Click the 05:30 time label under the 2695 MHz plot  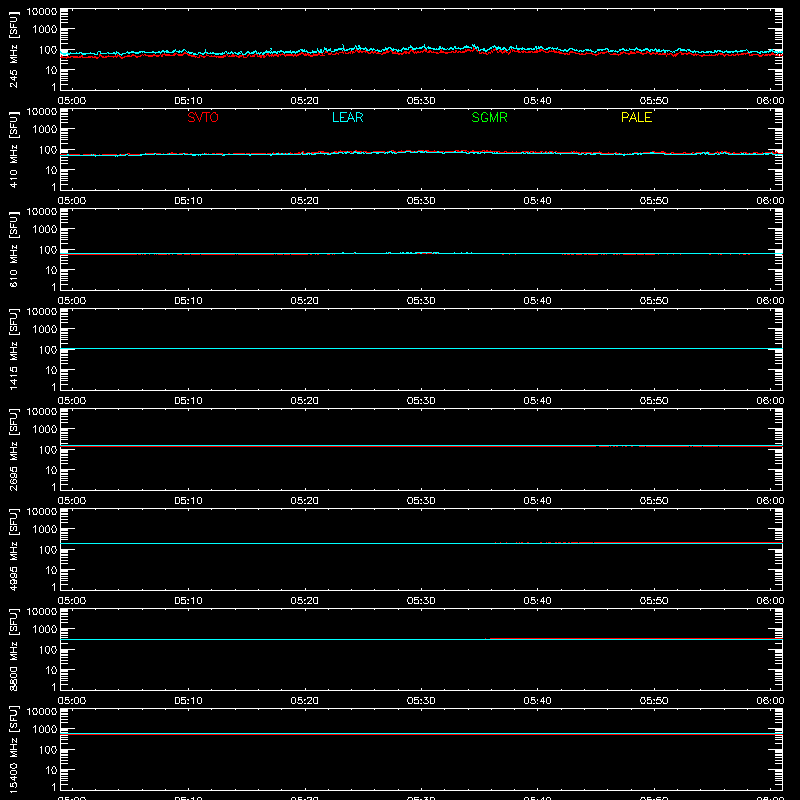(x=421, y=501)
